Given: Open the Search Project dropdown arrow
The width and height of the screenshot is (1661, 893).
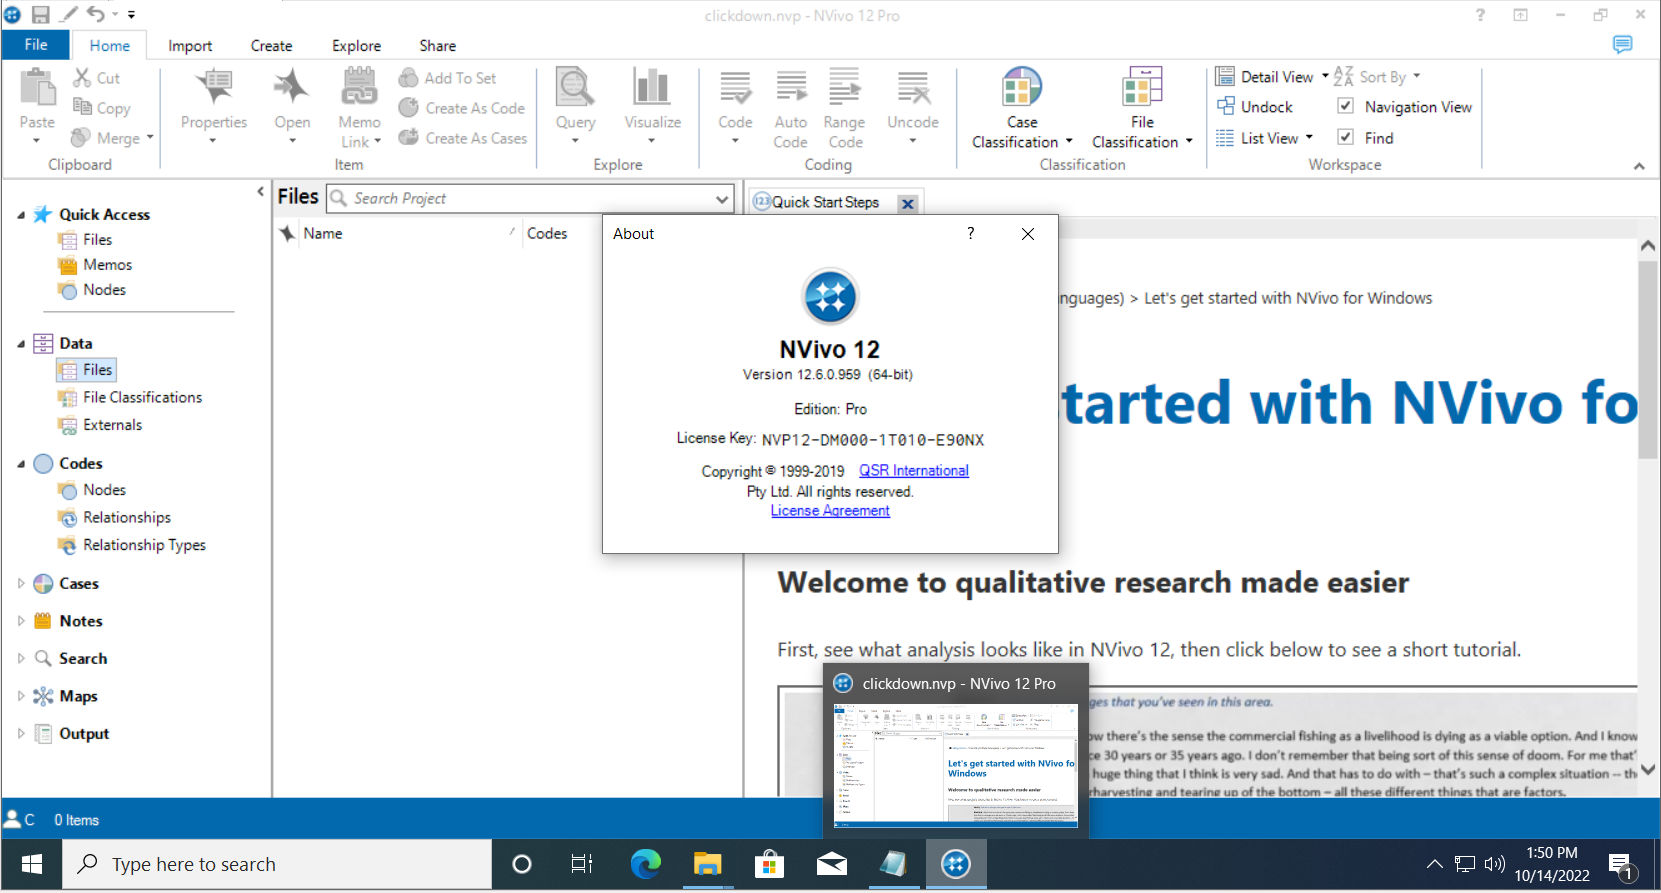Looking at the screenshot, I should pyautogui.click(x=722, y=199).
